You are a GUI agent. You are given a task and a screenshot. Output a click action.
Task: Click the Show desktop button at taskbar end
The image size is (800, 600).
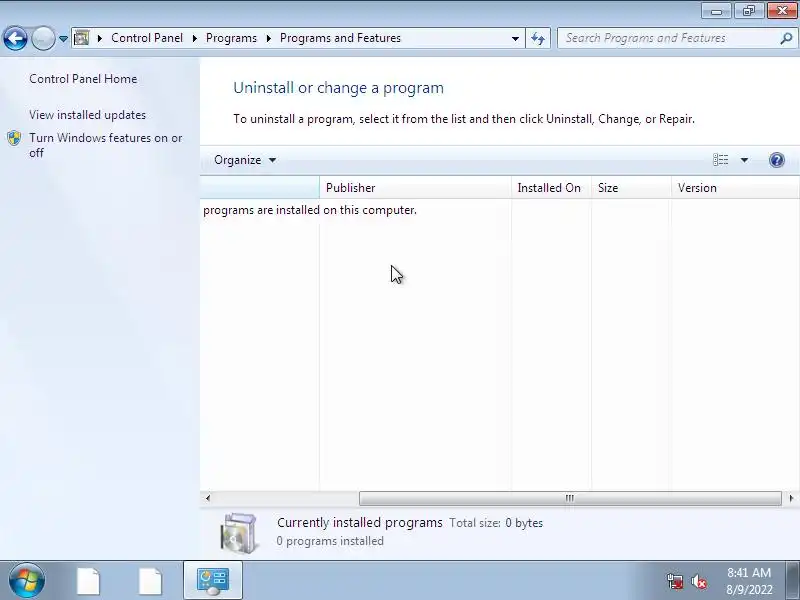pos(792,581)
